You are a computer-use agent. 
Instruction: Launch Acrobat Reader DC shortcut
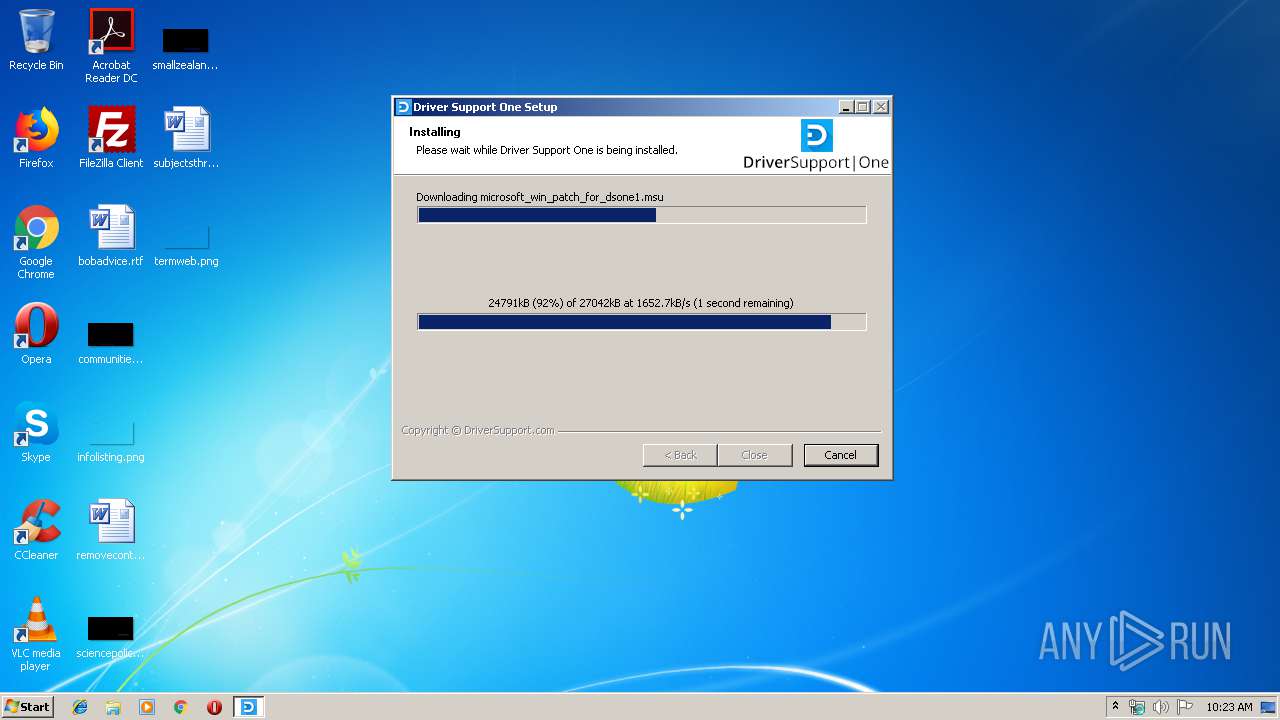click(x=111, y=46)
